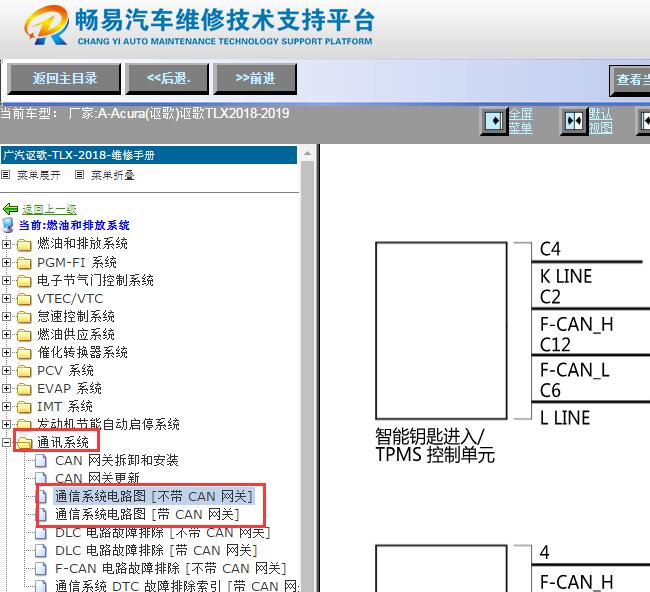Expand the 怠速控制系统 node
Screen dimensions: 650x592
(x=6, y=316)
